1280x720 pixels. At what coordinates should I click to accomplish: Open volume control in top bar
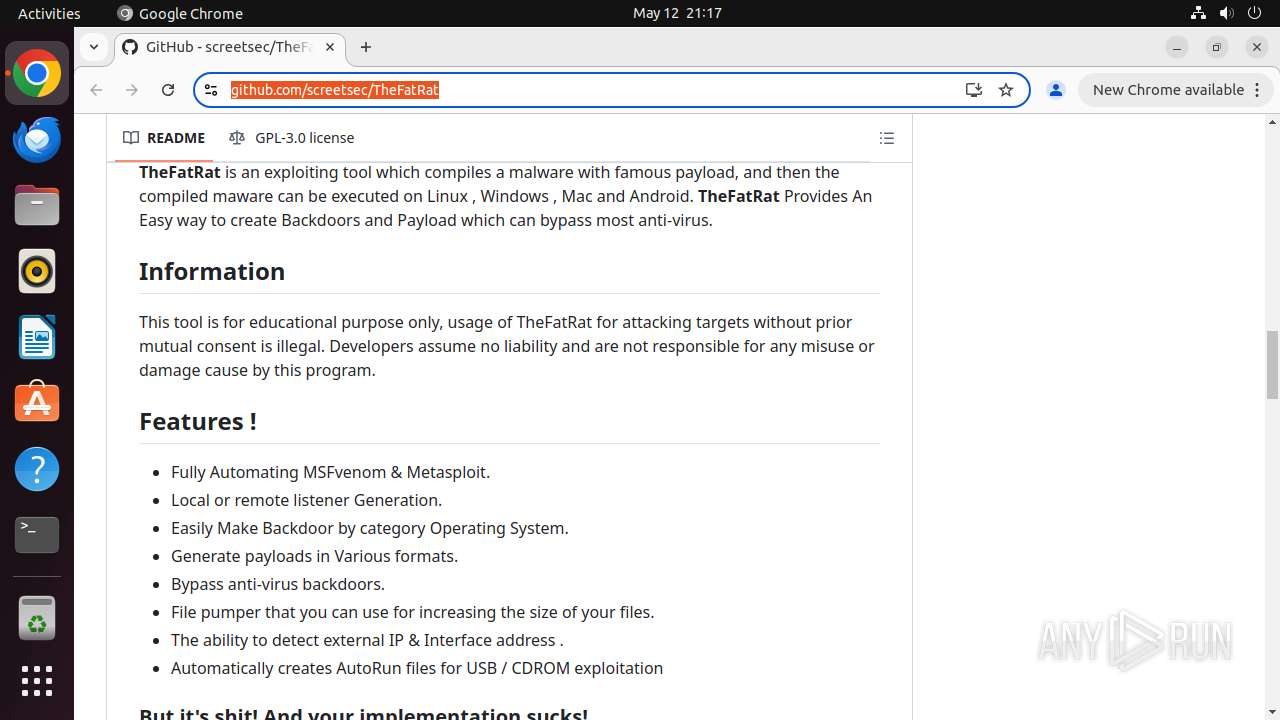click(x=1226, y=13)
